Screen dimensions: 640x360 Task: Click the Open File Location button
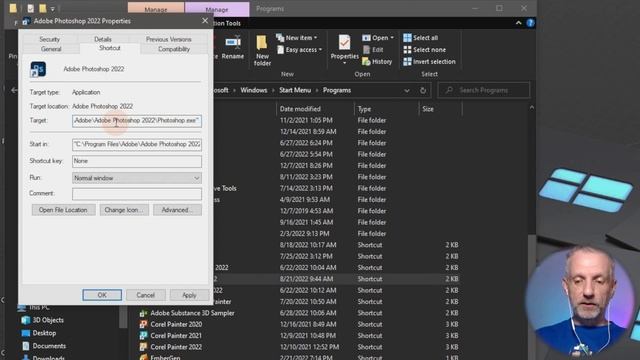tap(63, 210)
